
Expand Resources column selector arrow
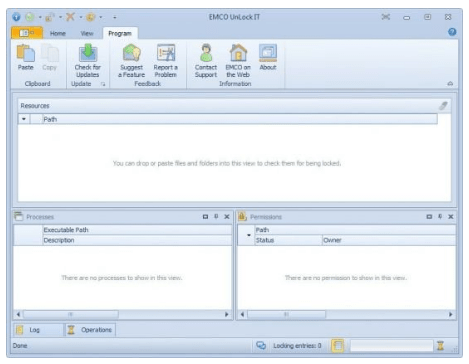click(24, 119)
